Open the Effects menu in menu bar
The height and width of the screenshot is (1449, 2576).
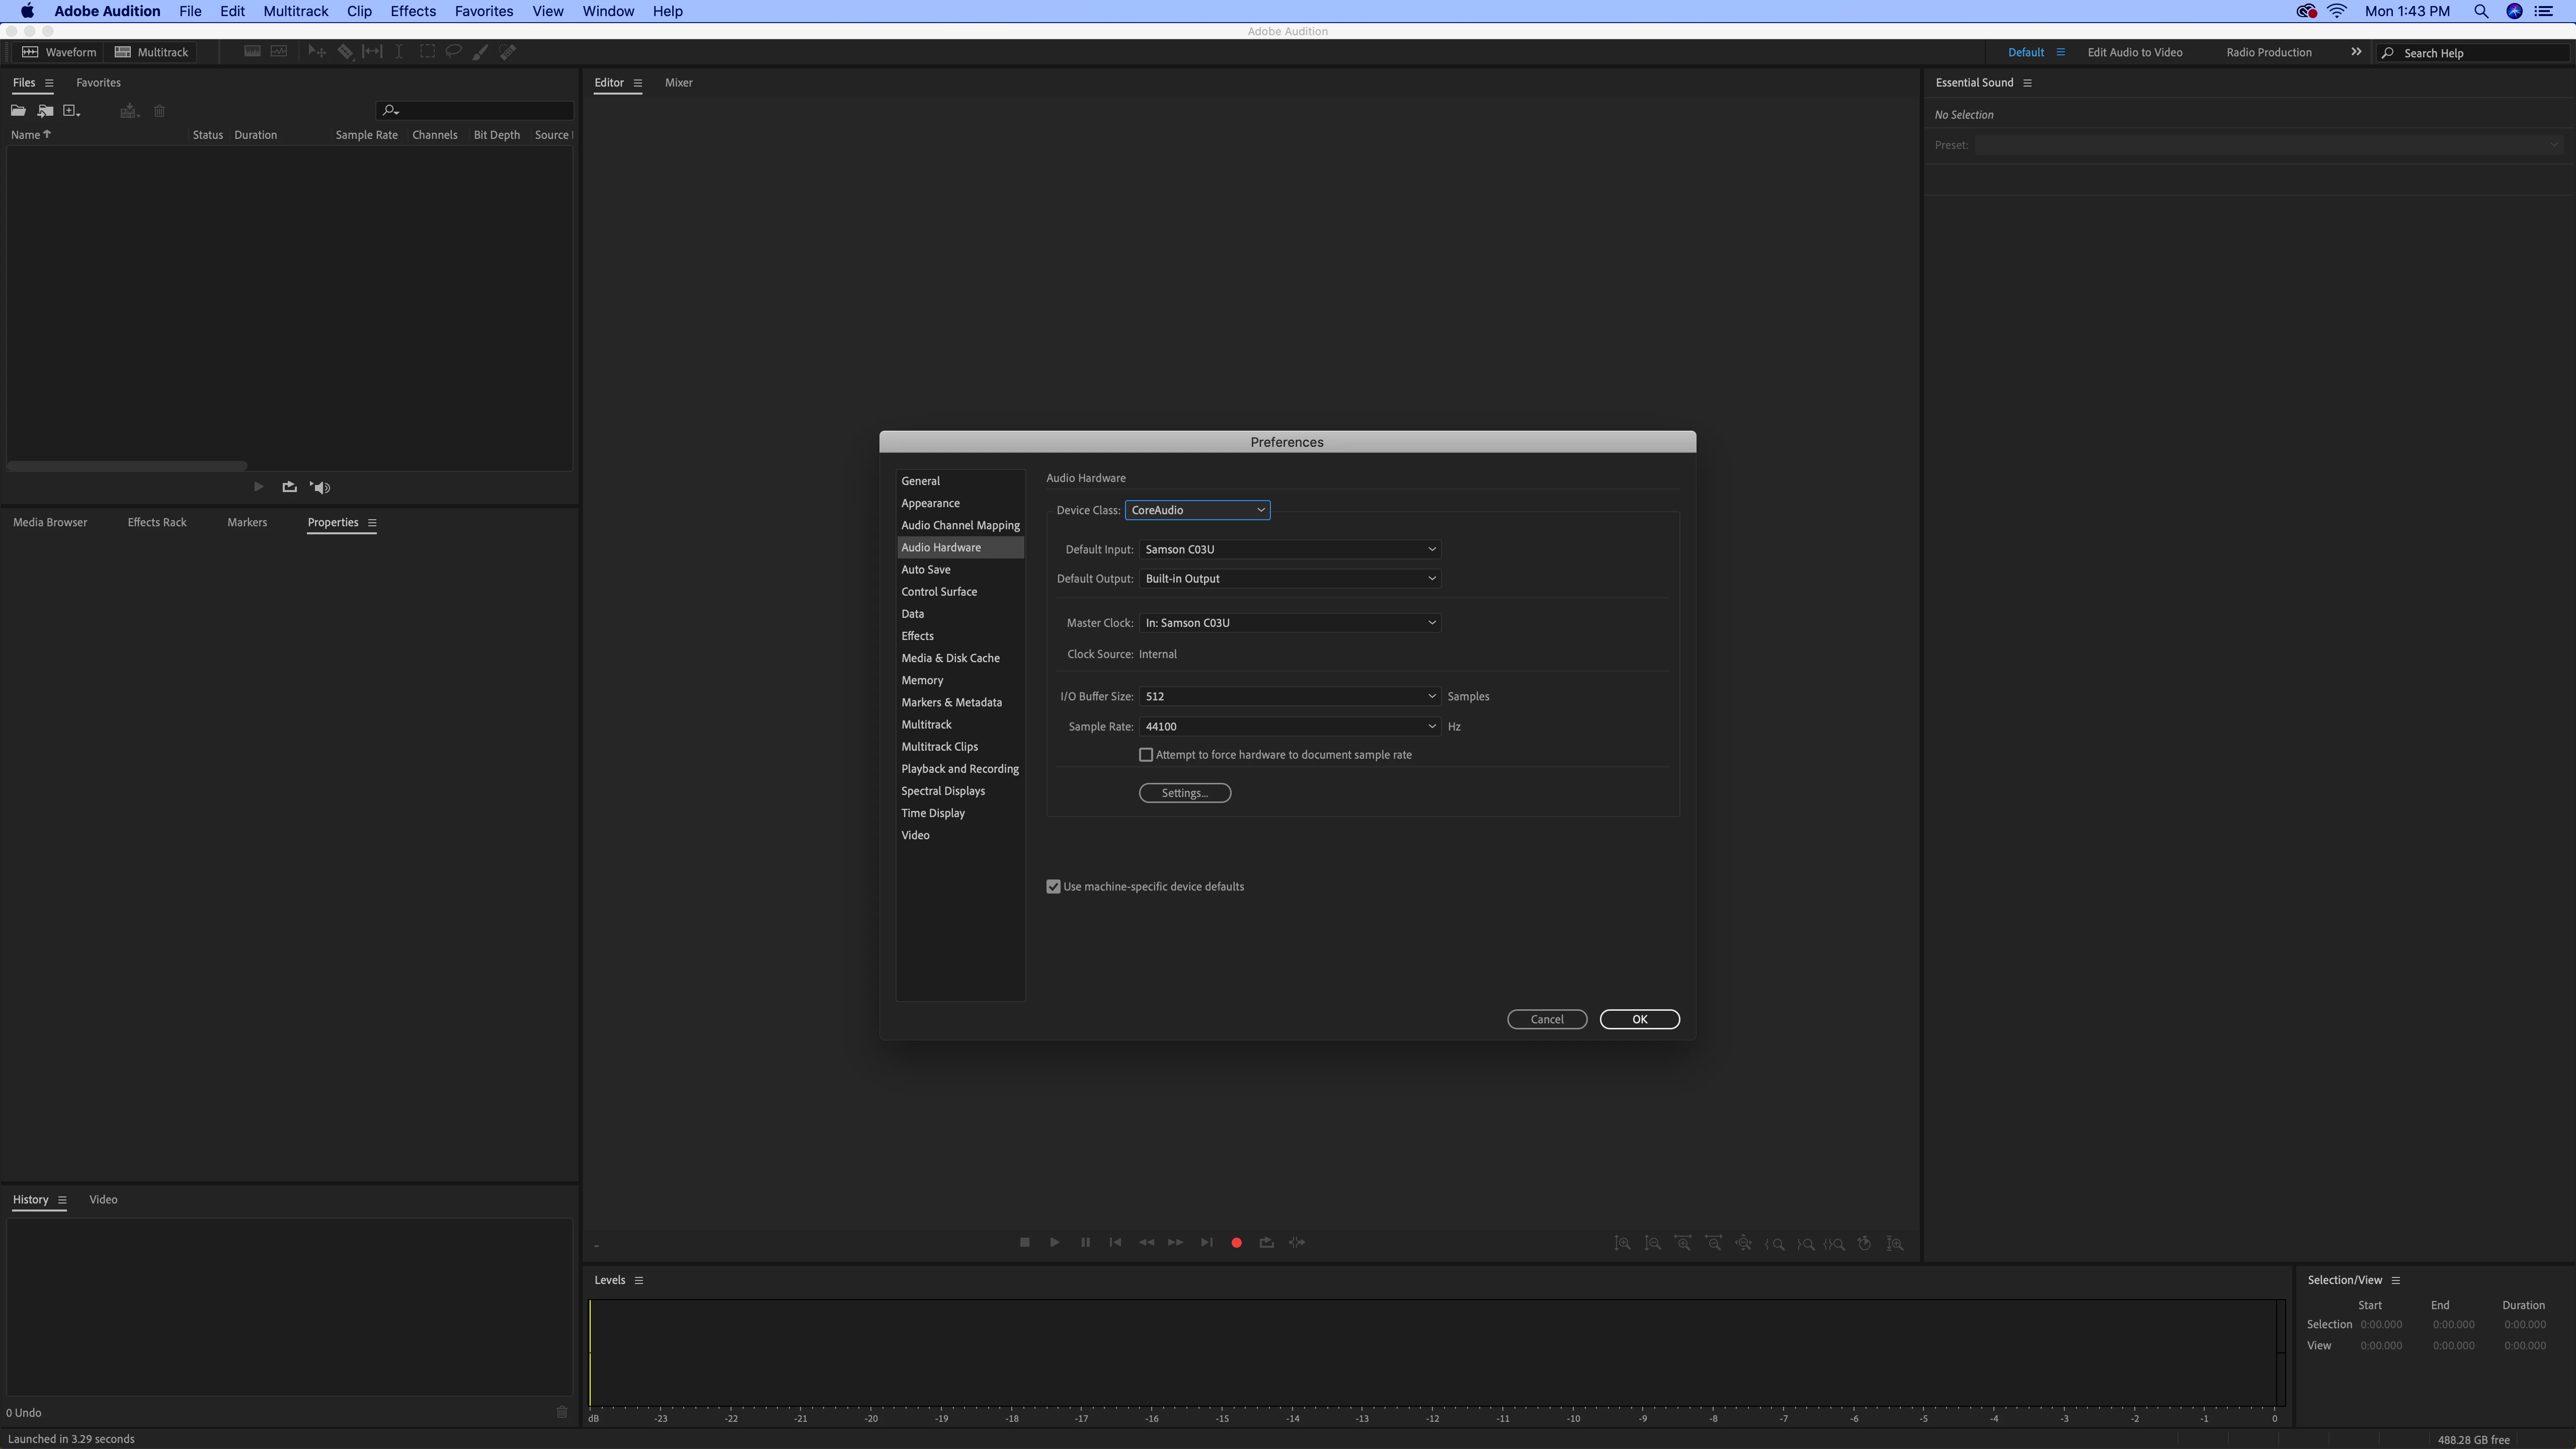click(412, 11)
